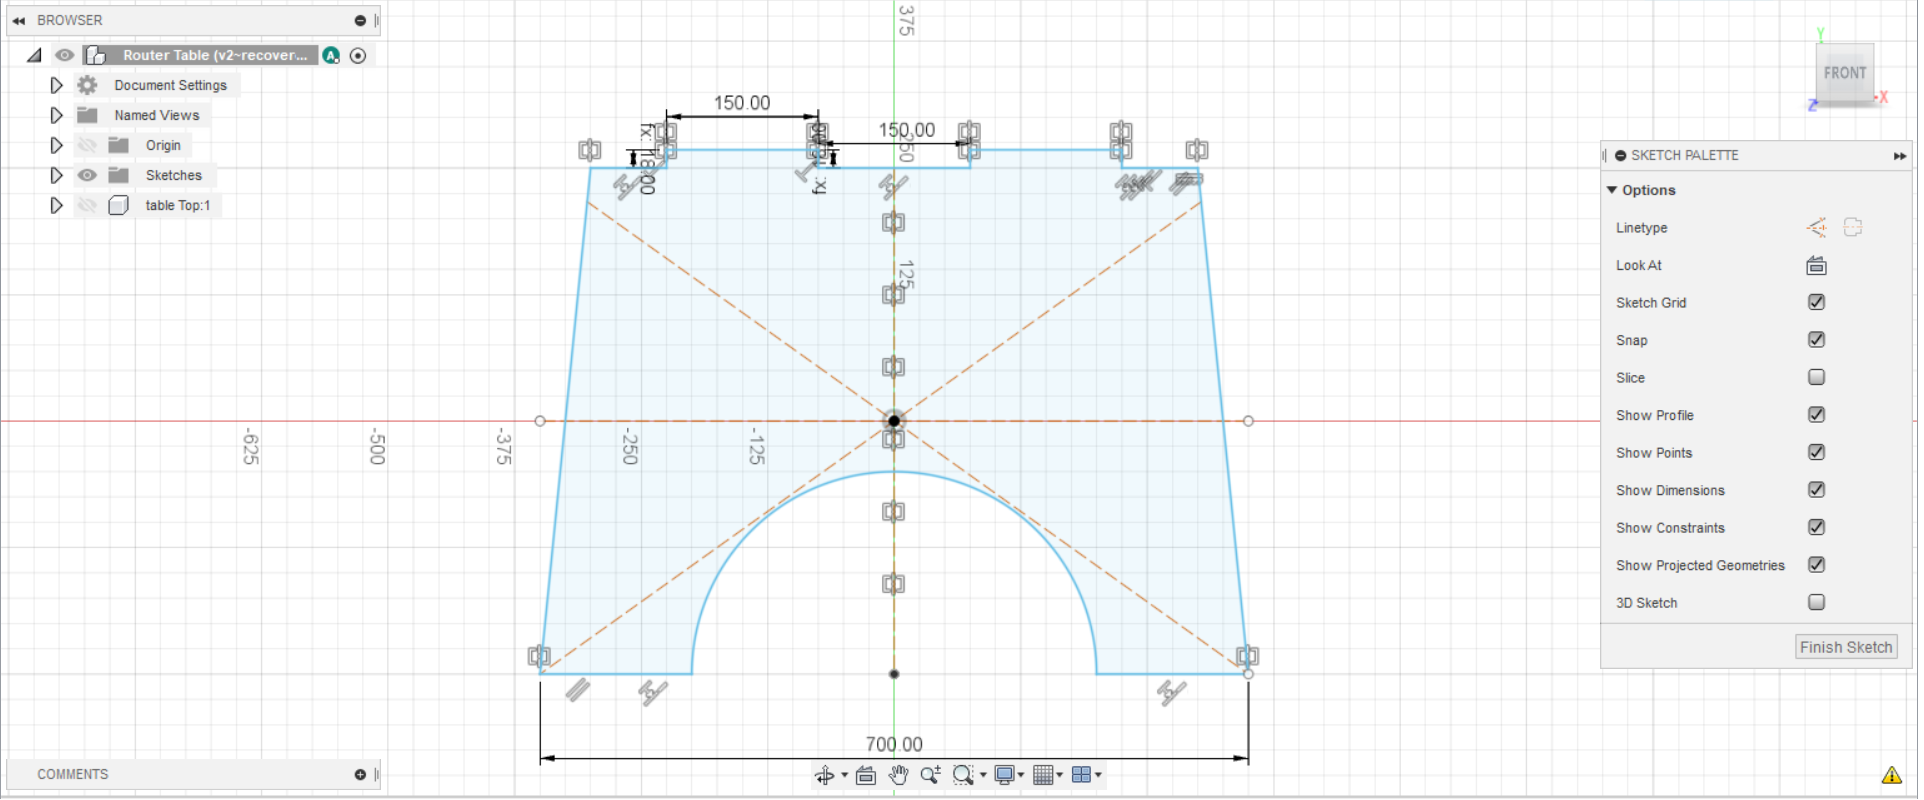The image size is (1924, 800).
Task: Open the Grid and Snaps dropdown arrow
Action: pyautogui.click(x=1060, y=776)
